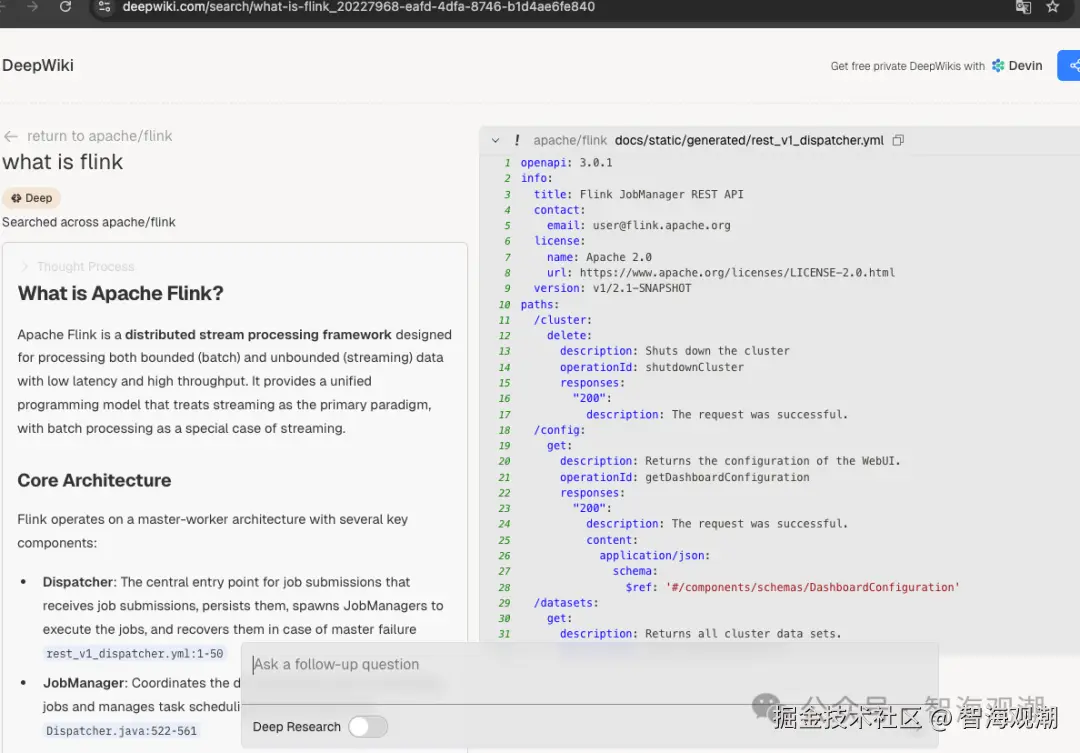The height and width of the screenshot is (753, 1080).
Task: Click the browser forward arrow
Action: click(x=32, y=7)
